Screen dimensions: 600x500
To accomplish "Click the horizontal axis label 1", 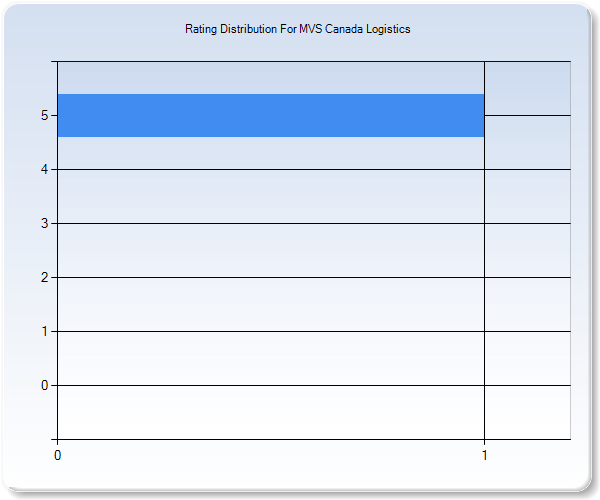I will pyautogui.click(x=485, y=454).
